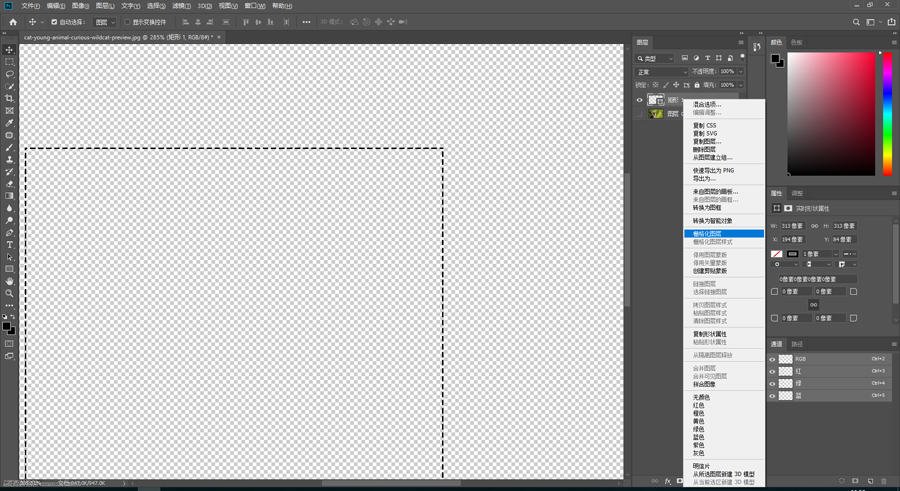Click the Home icon in the options bar
This screenshot has height=491, width=900.
click(13, 22)
